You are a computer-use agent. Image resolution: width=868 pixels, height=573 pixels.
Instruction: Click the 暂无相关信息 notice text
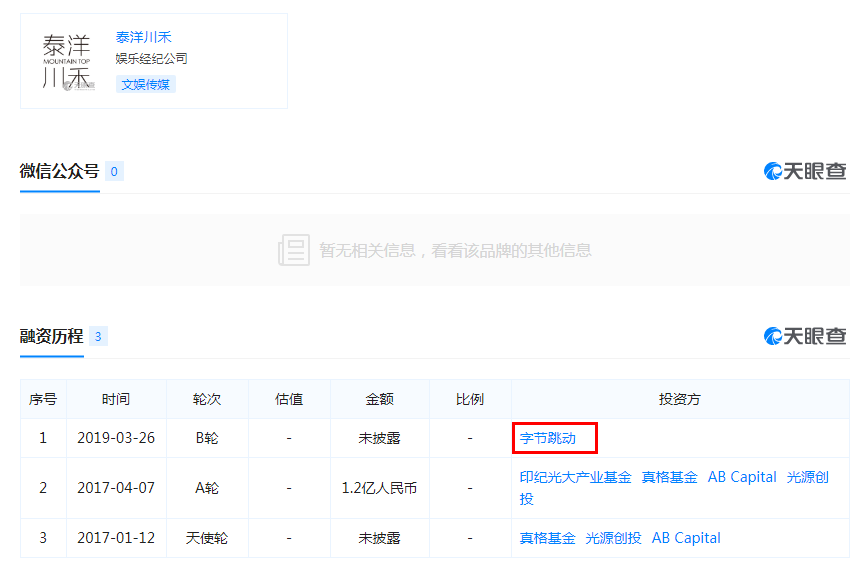pos(455,250)
